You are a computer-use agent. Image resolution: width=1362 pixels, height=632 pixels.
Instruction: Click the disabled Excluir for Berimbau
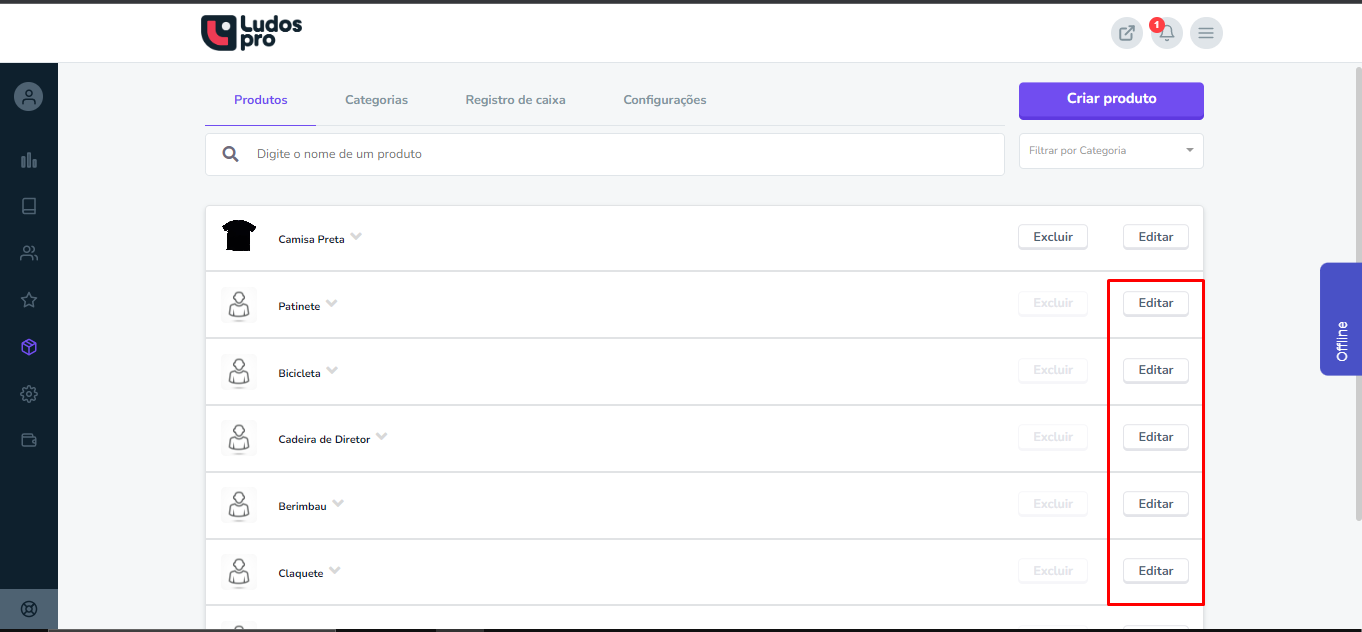1053,504
